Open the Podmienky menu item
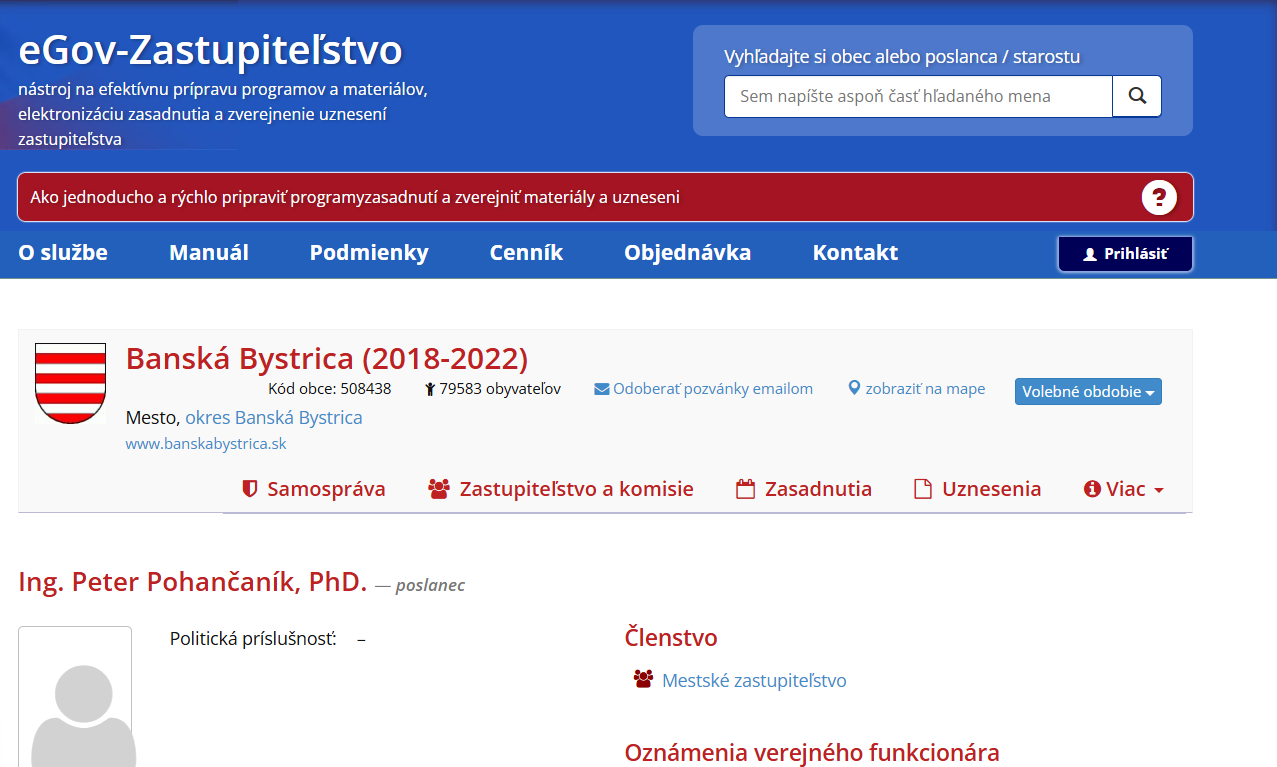 pos(369,253)
